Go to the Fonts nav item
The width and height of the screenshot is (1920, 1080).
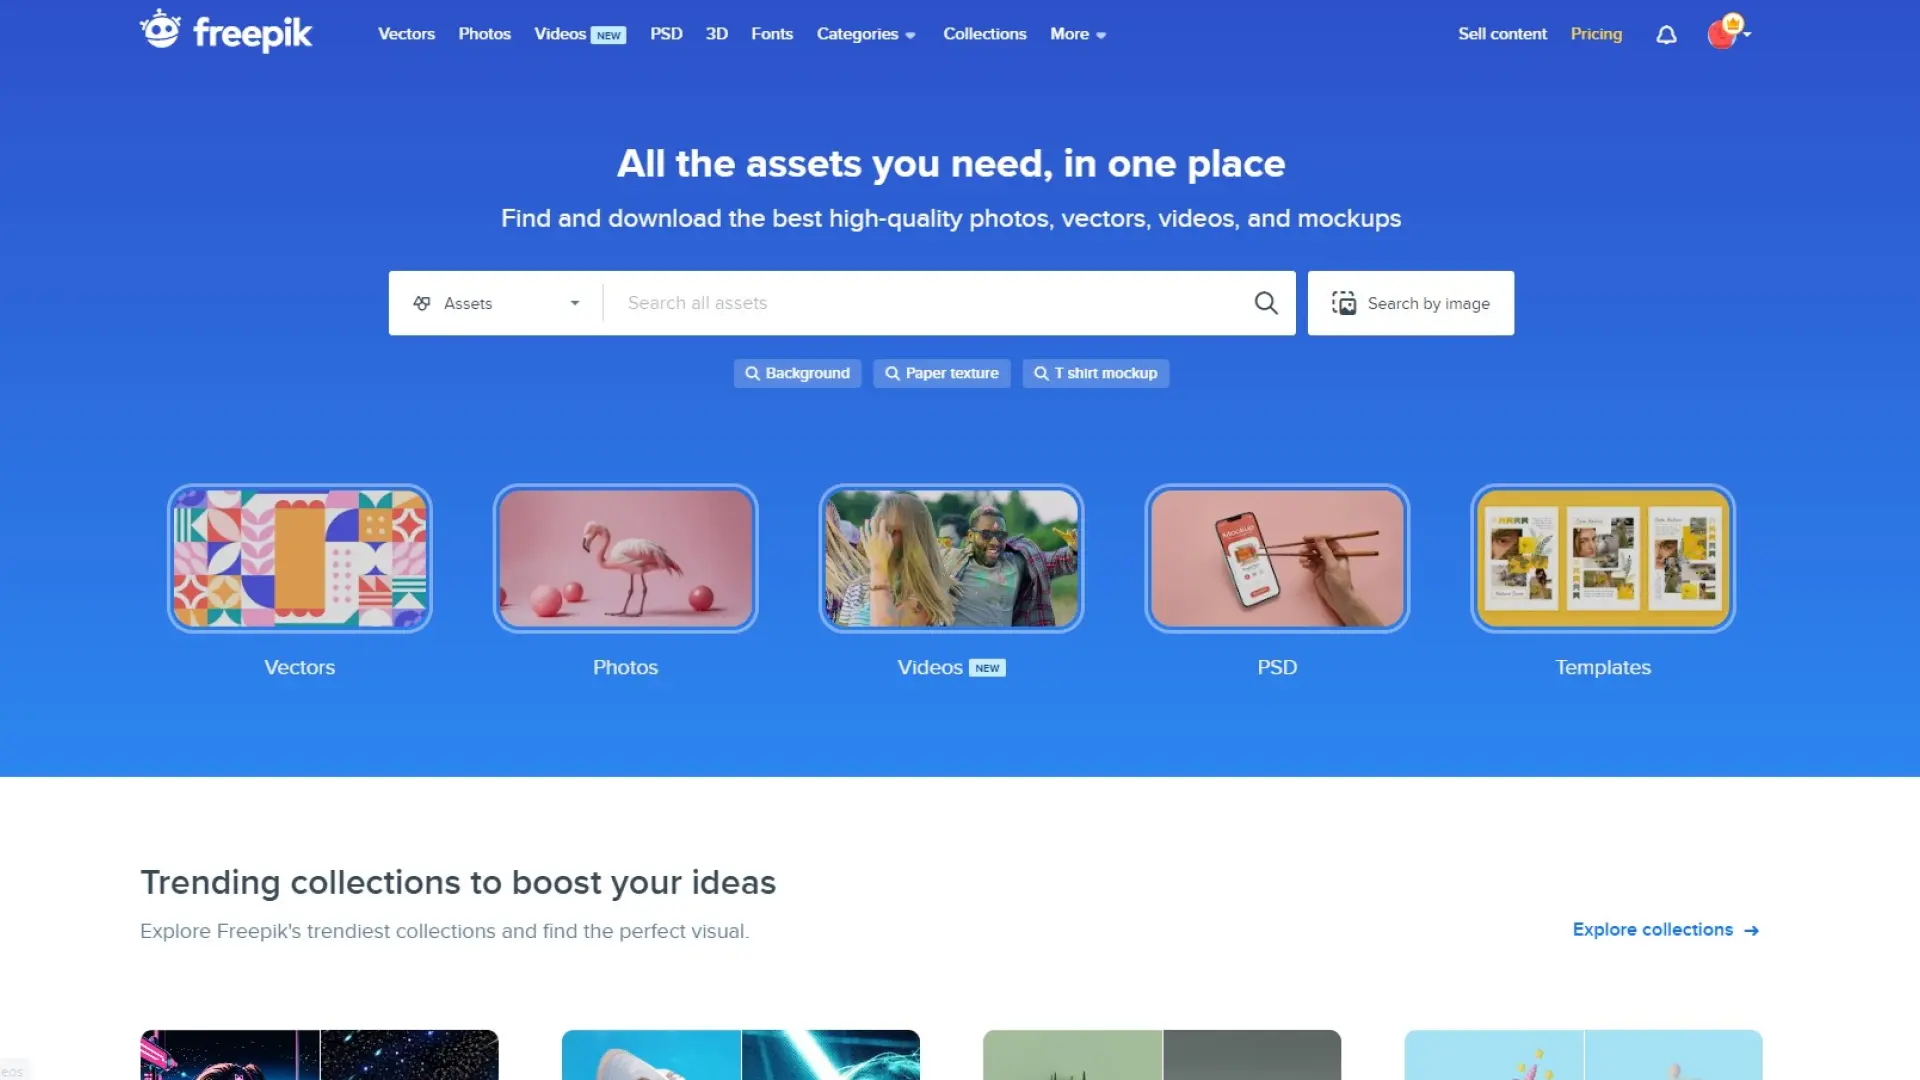771,34
